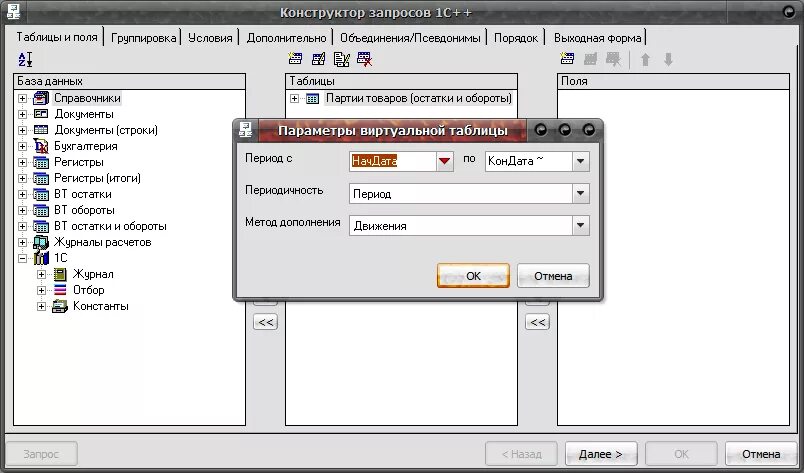Click the Документы icon in the tree
This screenshot has height=473, width=804.
(41, 114)
